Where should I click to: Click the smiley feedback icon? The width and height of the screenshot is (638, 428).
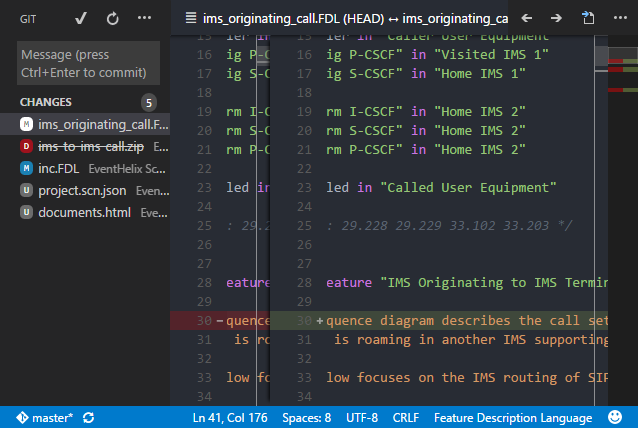[615, 417]
